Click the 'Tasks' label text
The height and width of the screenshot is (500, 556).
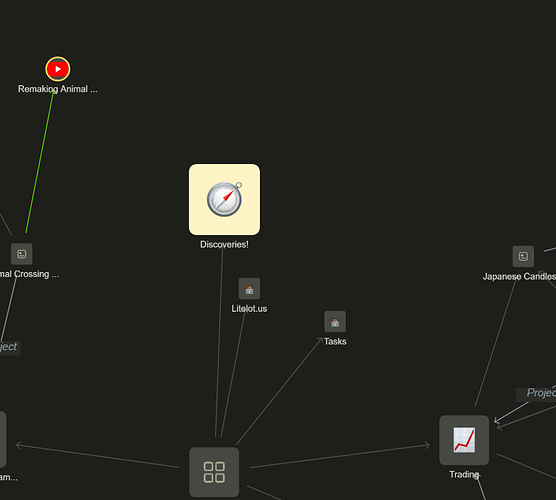[335, 341]
